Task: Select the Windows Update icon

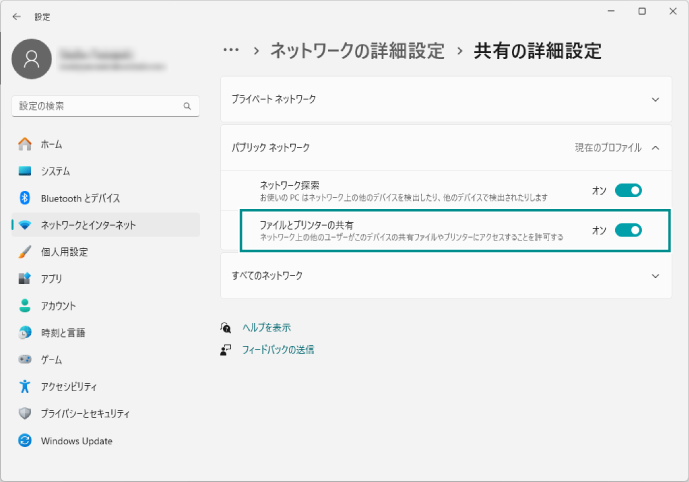Action: click(25, 441)
